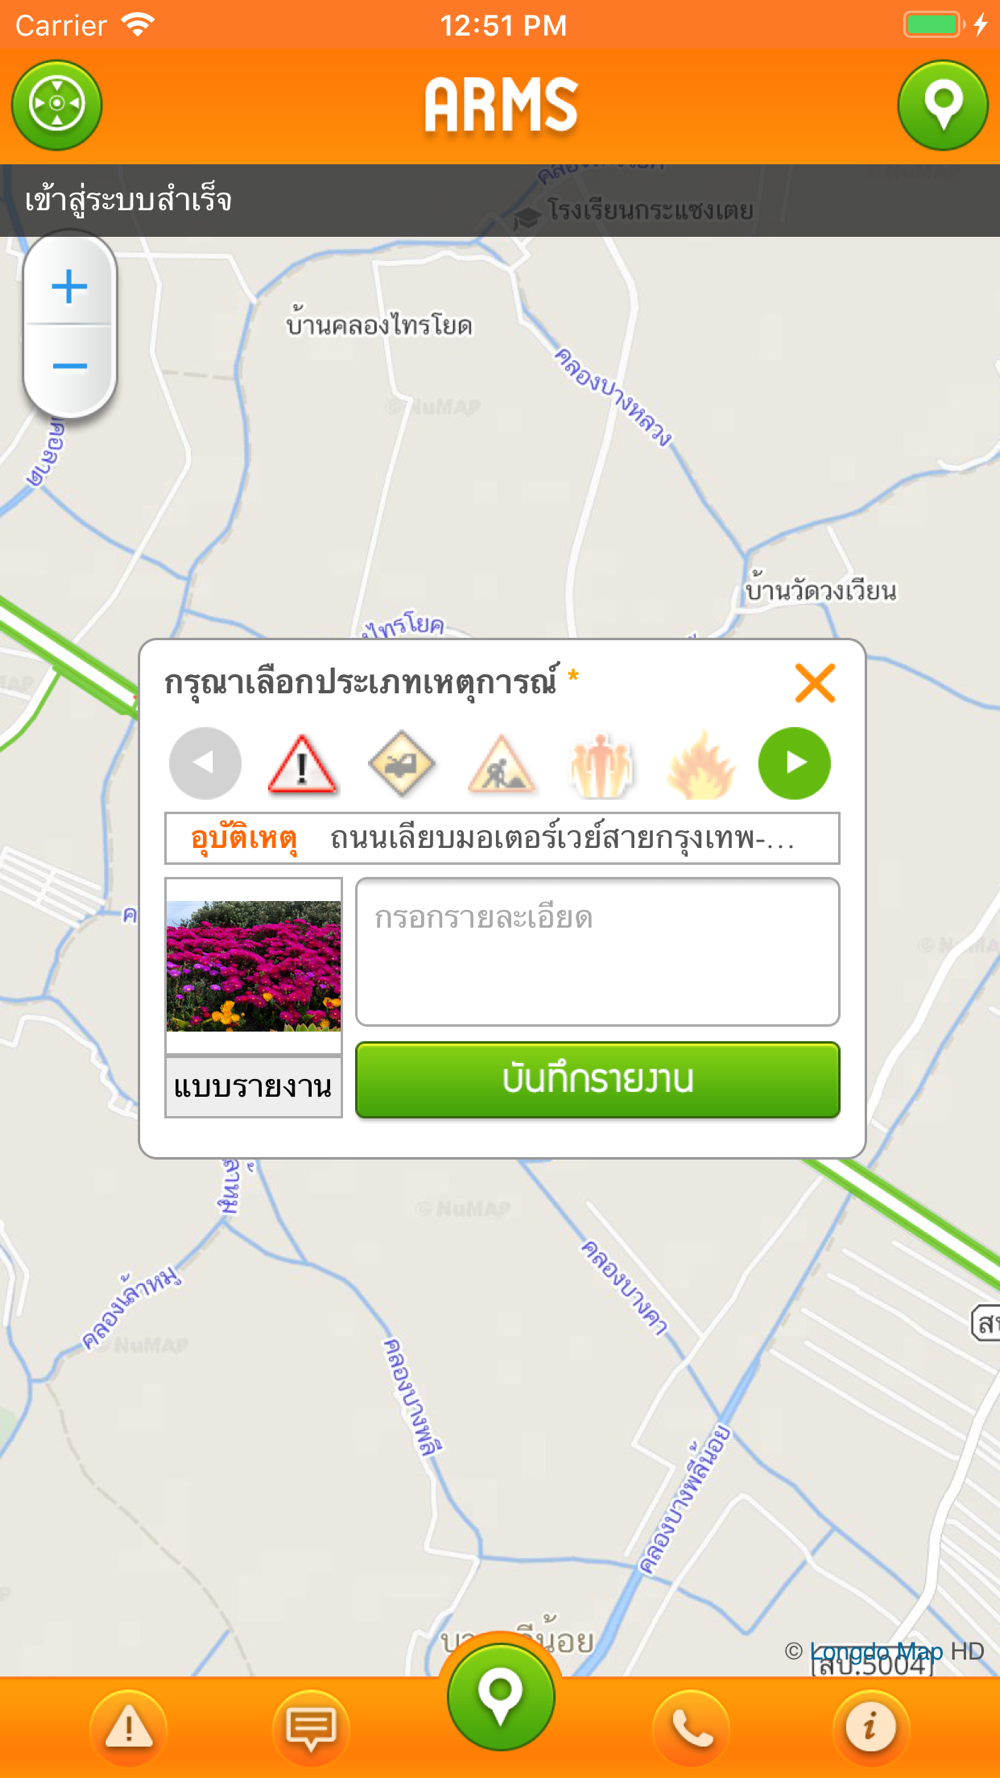
Task: Tap the บันทึกรายงาน save report button
Action: click(598, 1080)
